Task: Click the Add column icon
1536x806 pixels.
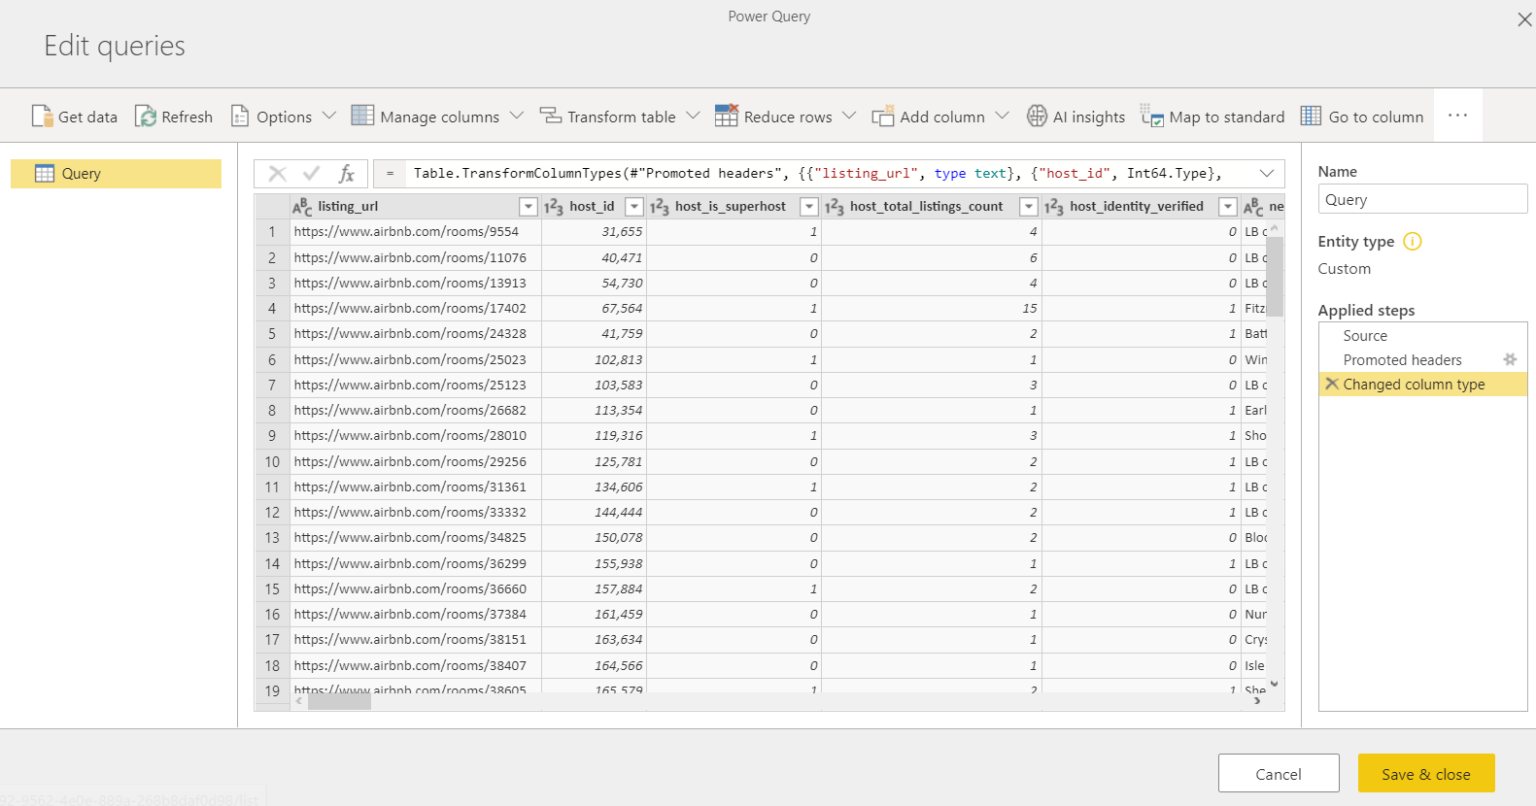Action: click(x=884, y=116)
